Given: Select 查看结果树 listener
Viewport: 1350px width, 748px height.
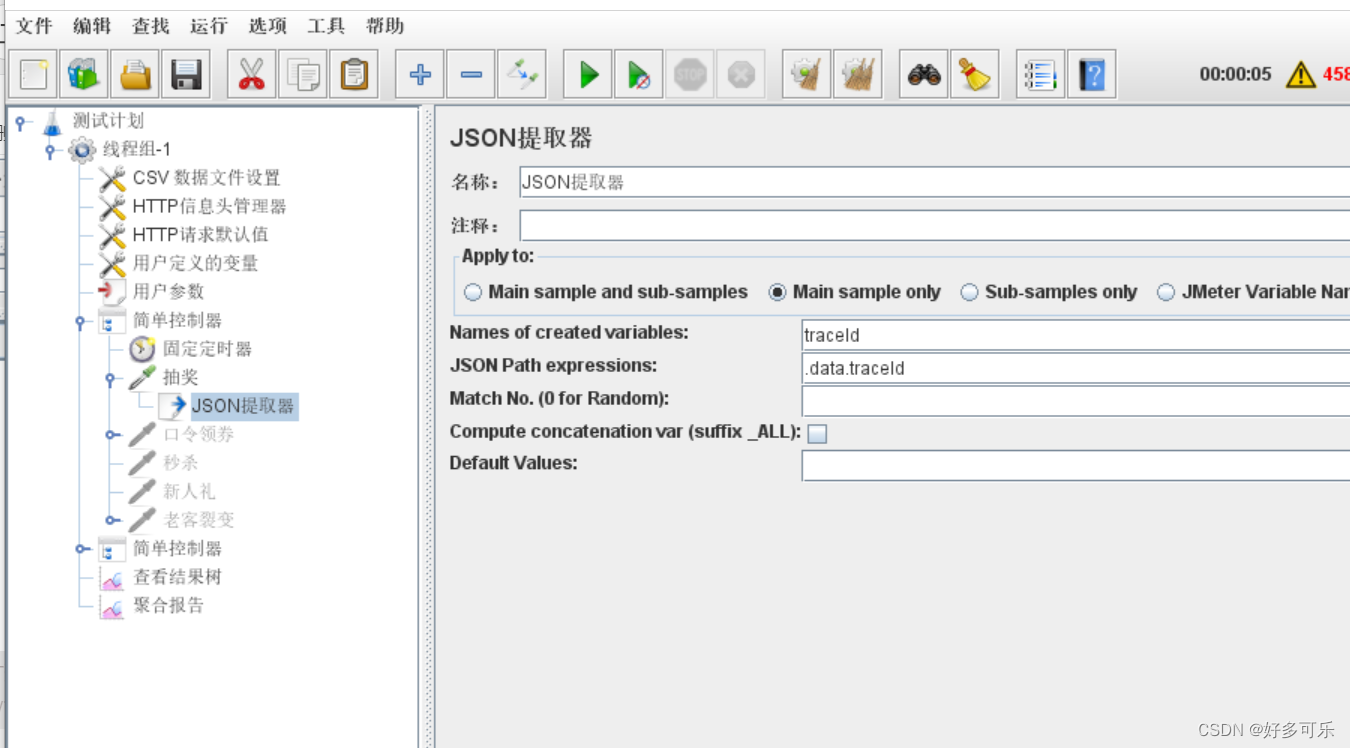Looking at the screenshot, I should click(x=177, y=577).
